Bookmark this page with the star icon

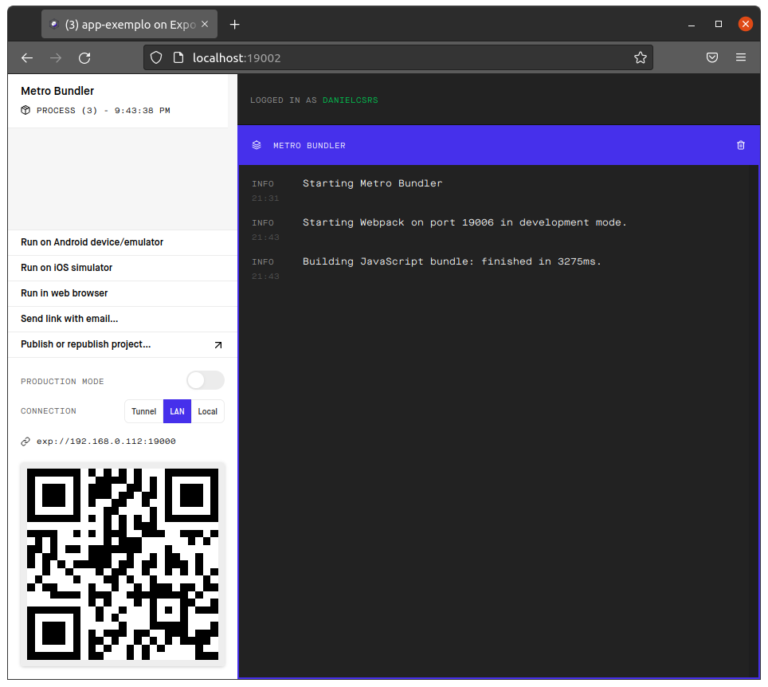[x=640, y=58]
